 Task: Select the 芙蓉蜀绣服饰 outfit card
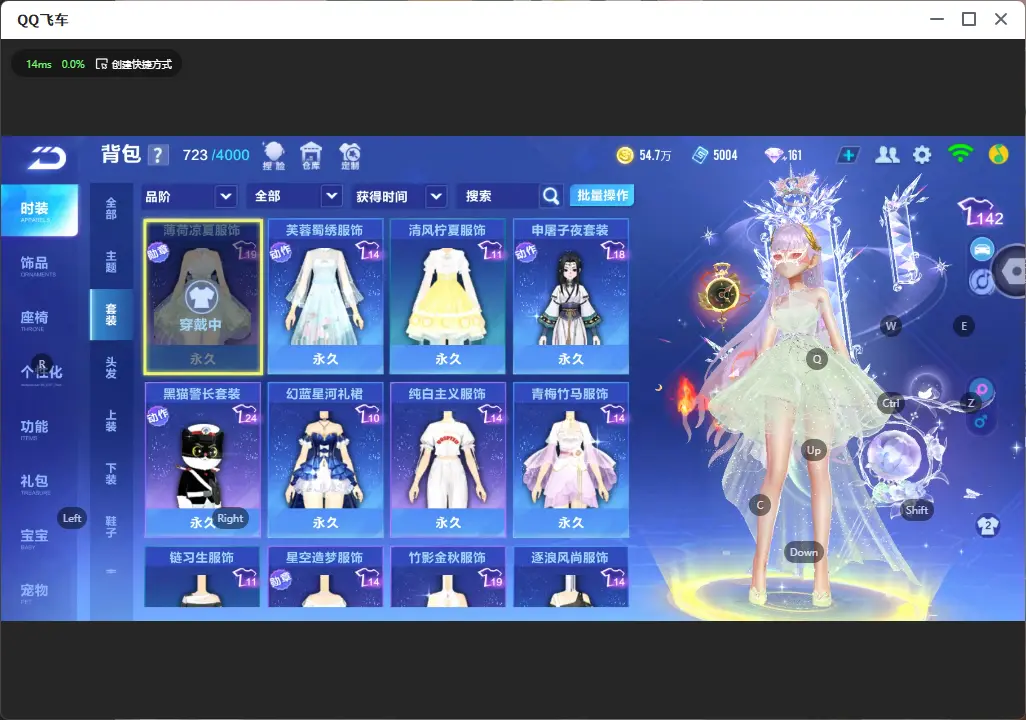(x=325, y=297)
